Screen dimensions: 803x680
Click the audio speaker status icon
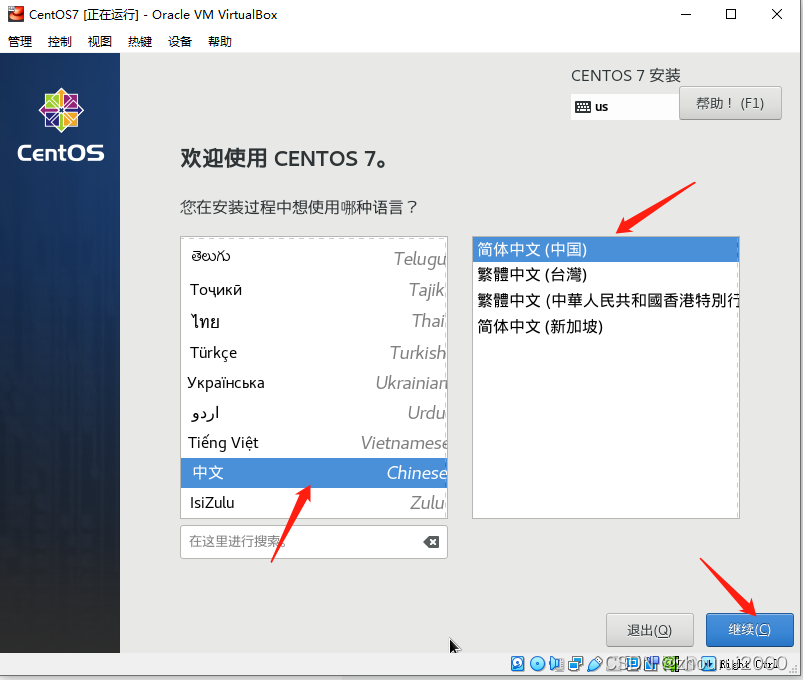[556, 664]
